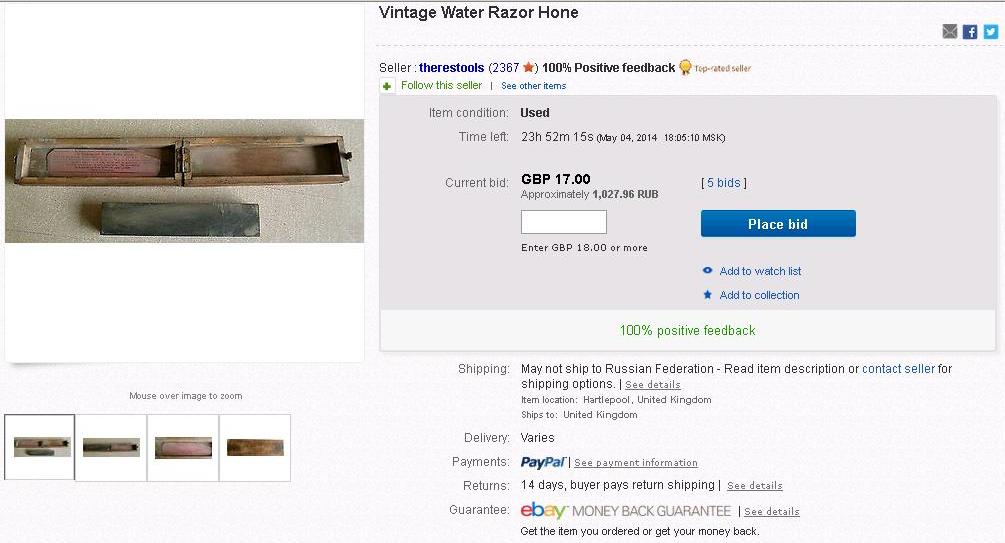The image size is (1005, 543).
Task: Select third thumbnail showing pink label
Action: [183, 447]
